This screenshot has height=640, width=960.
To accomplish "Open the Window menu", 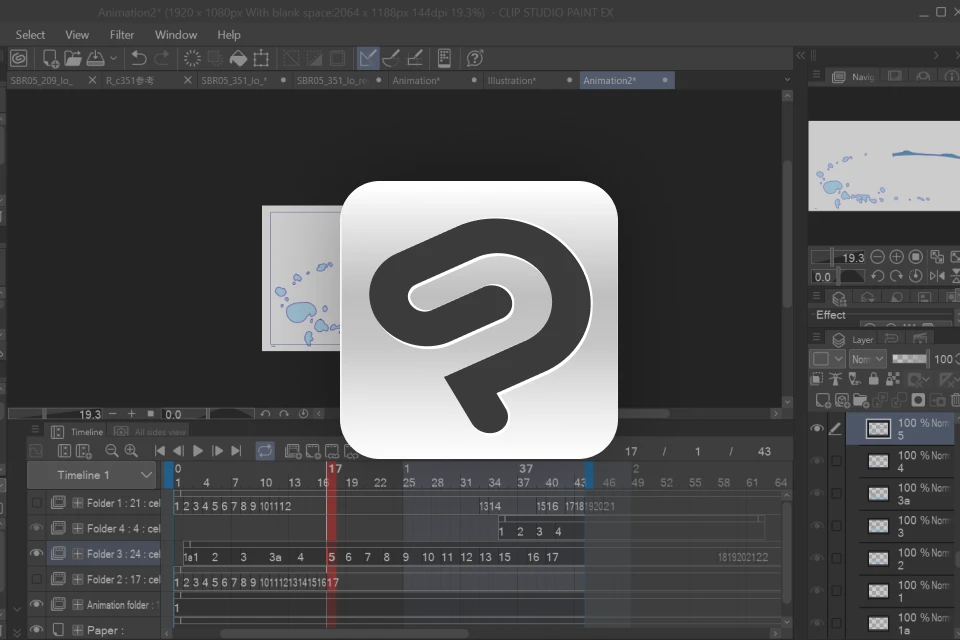I will tap(176, 35).
